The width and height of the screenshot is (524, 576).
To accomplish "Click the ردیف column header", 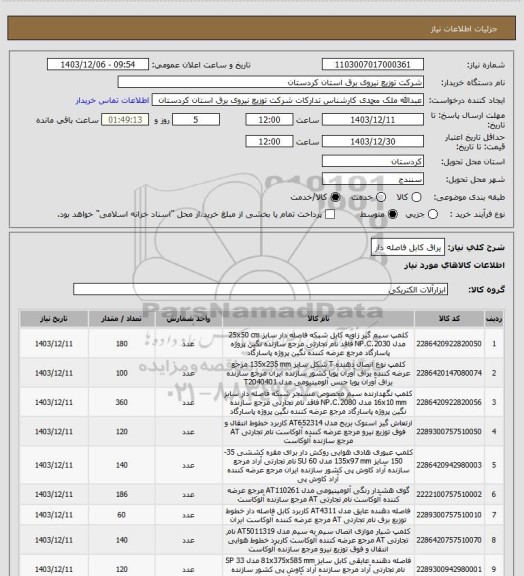I will point(494,318).
